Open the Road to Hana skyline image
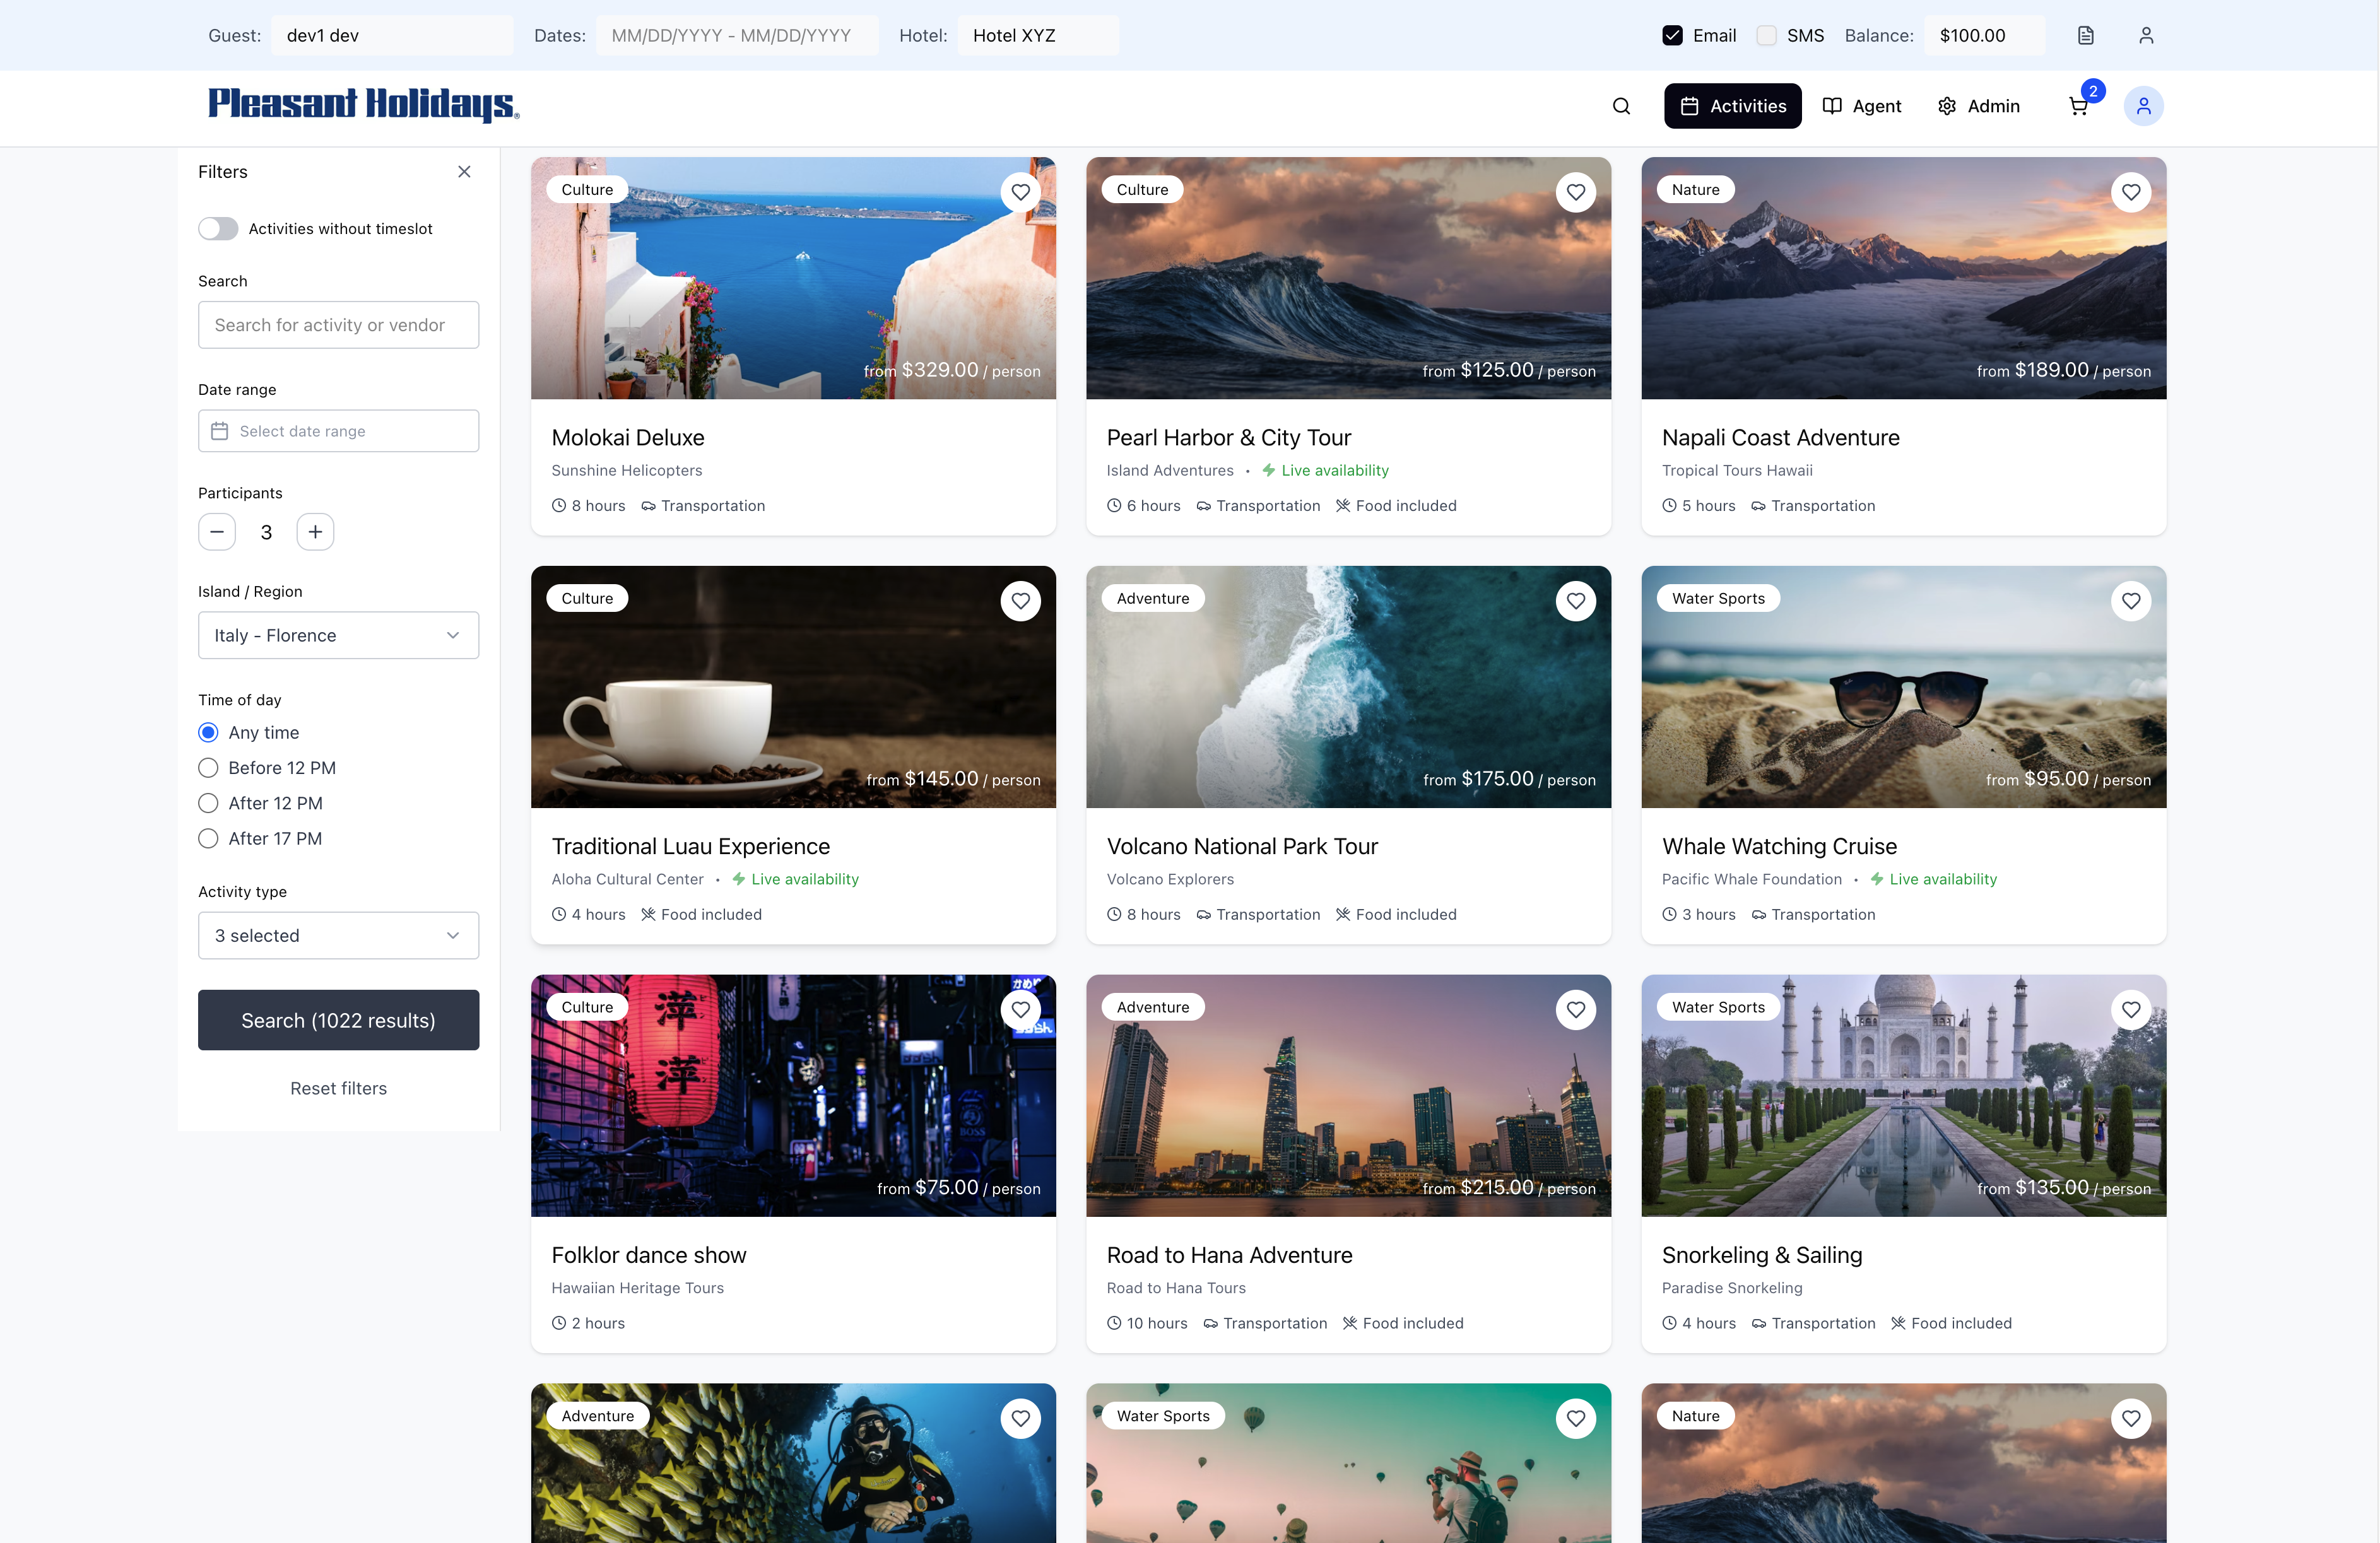2380x1543 pixels. pyautogui.click(x=1349, y=1096)
